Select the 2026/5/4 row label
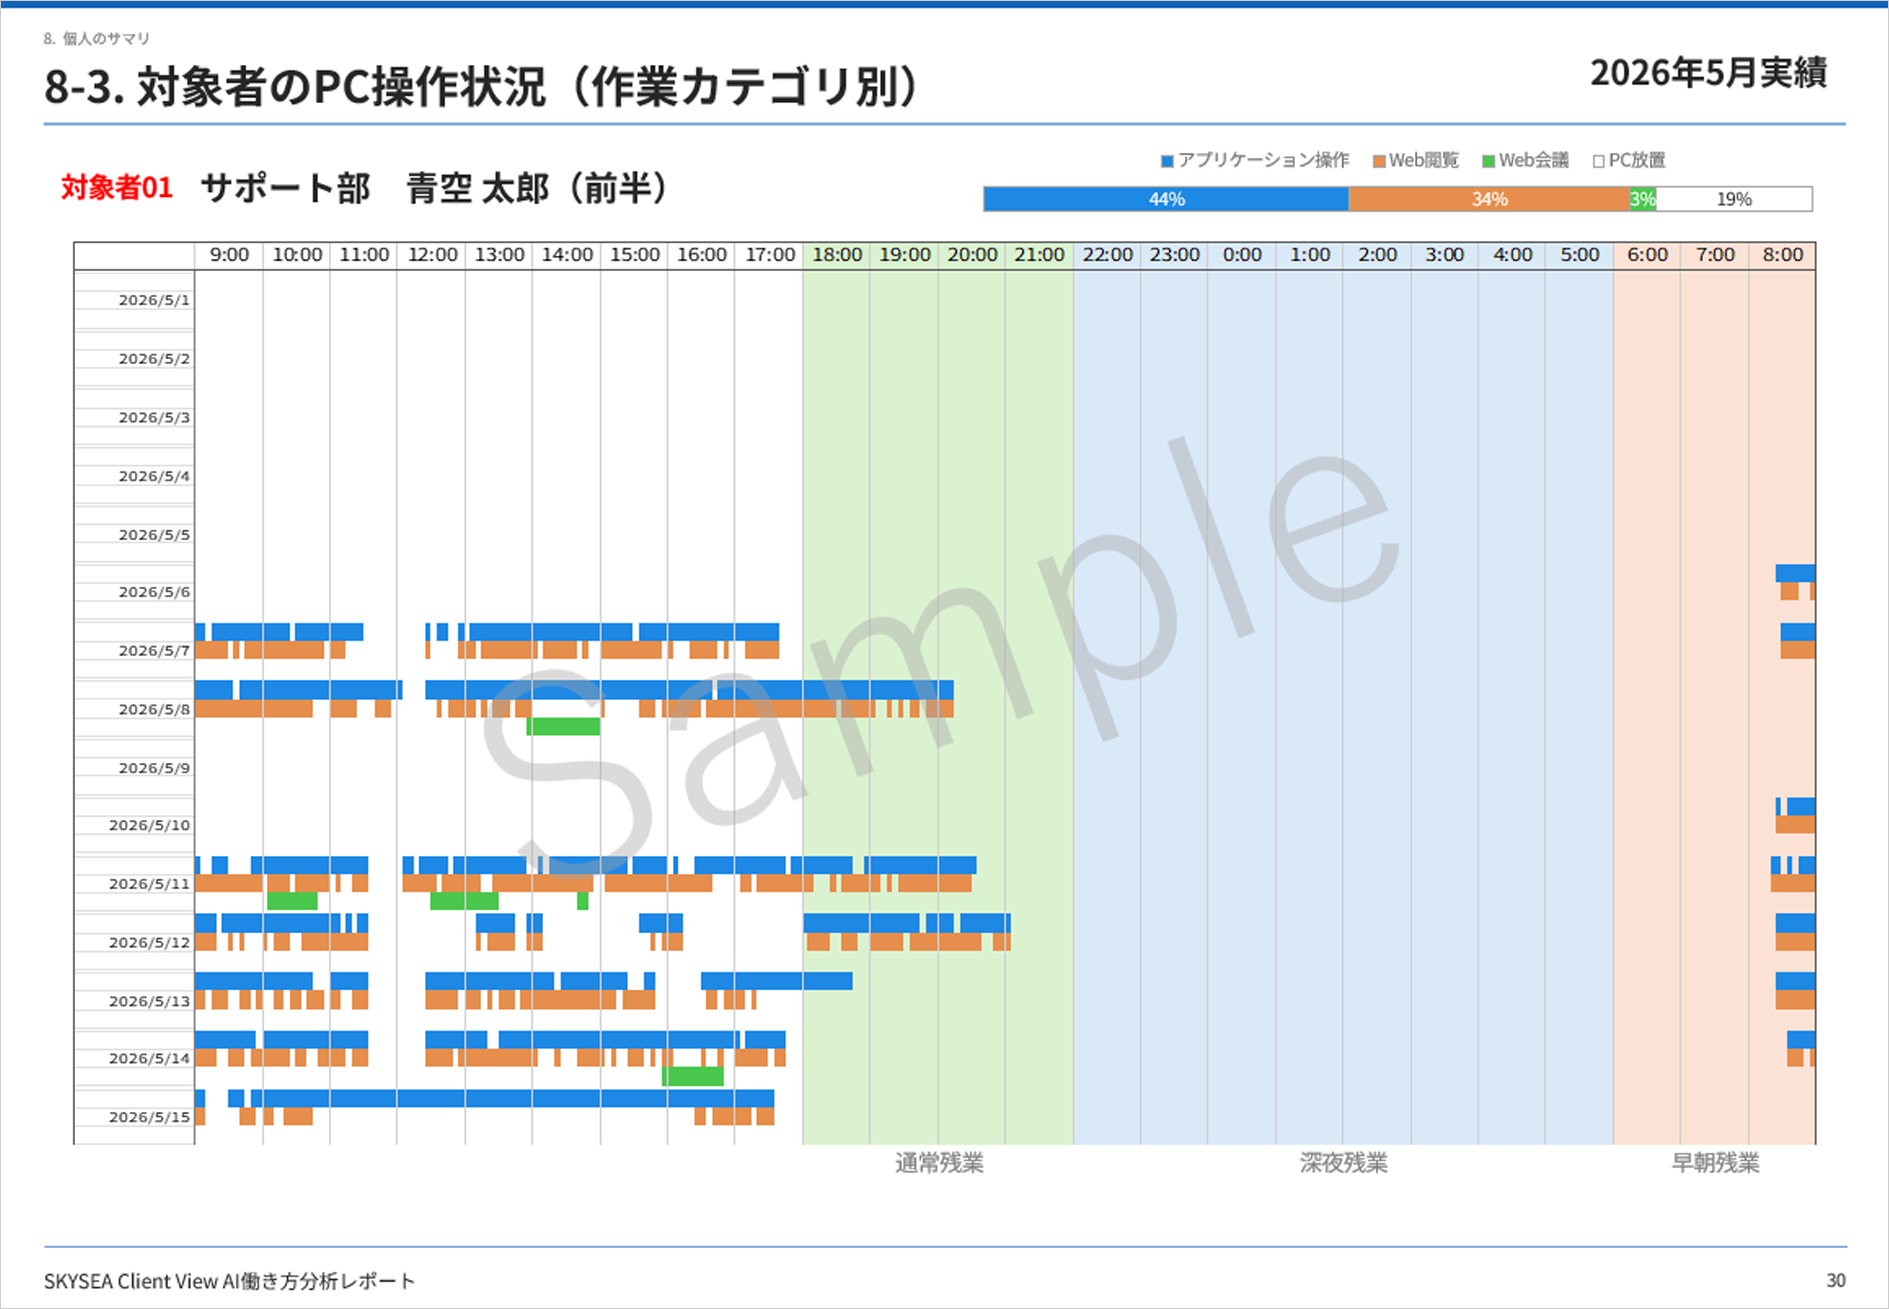The height and width of the screenshot is (1309, 1889). coord(154,476)
